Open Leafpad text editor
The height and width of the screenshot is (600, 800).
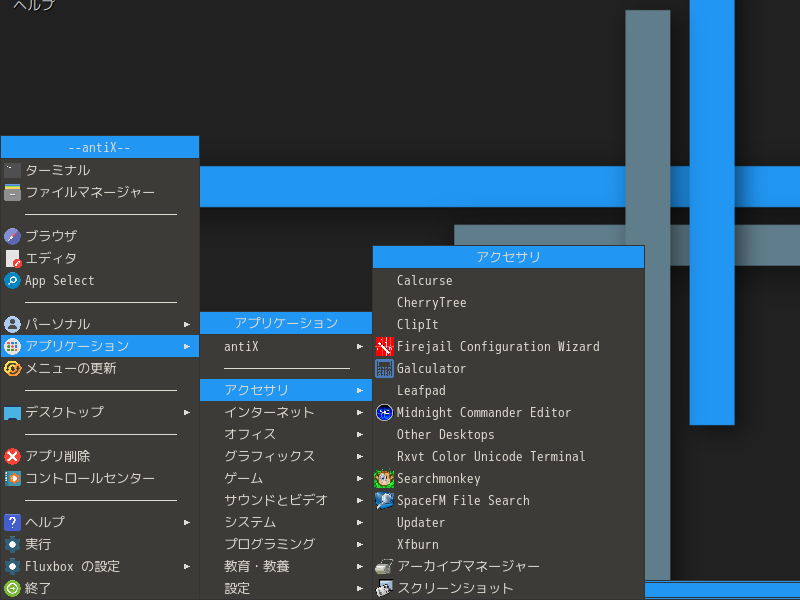point(509,390)
